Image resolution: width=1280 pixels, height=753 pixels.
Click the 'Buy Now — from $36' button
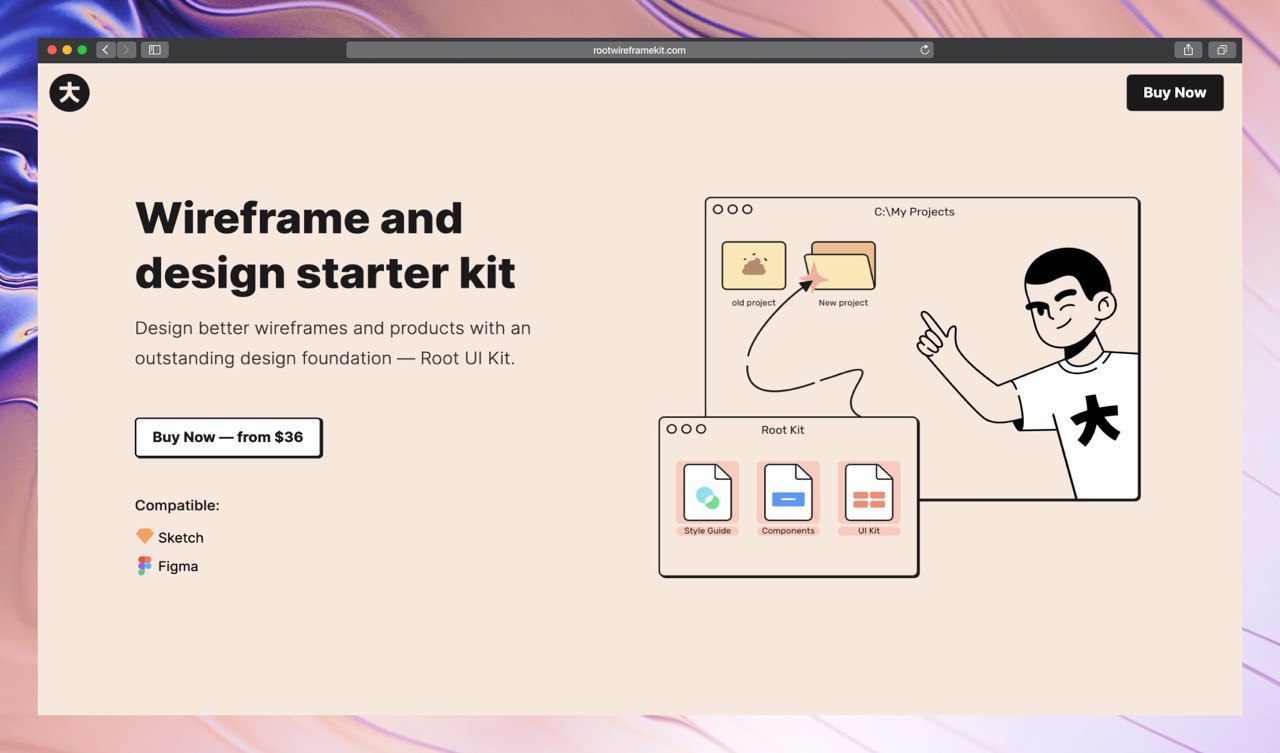[x=228, y=437]
